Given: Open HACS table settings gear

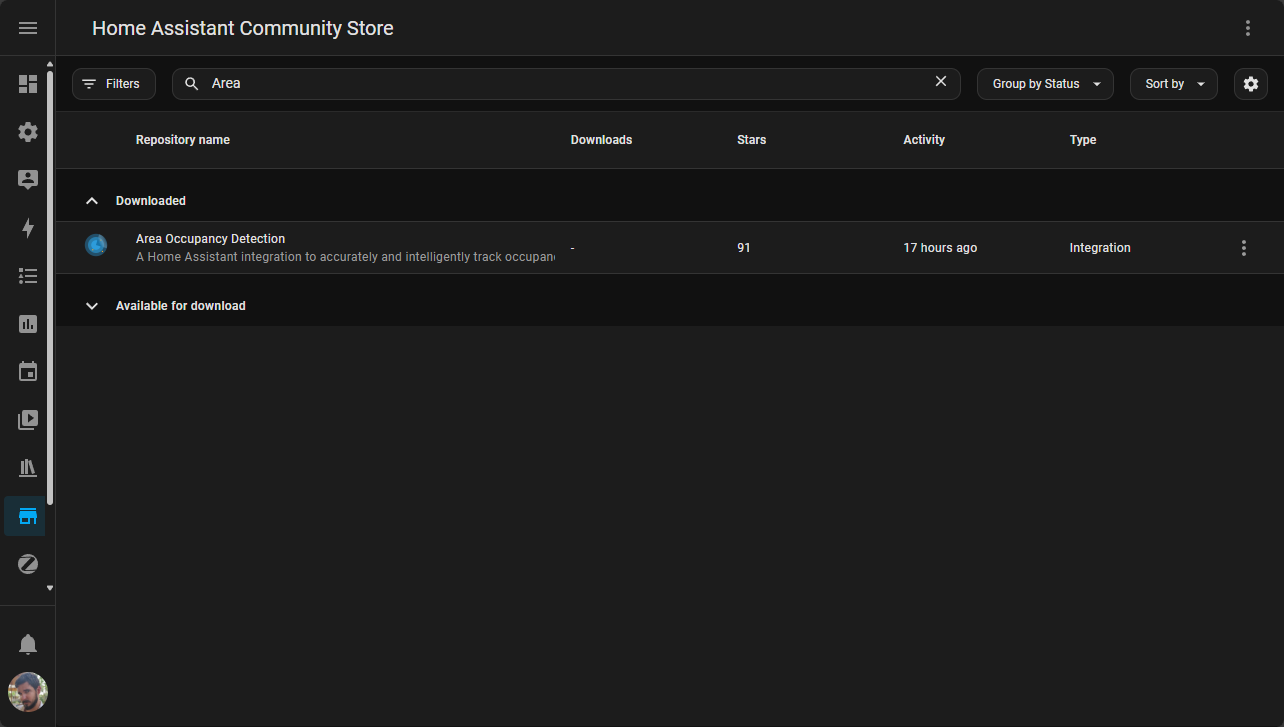Looking at the screenshot, I should (x=1250, y=84).
